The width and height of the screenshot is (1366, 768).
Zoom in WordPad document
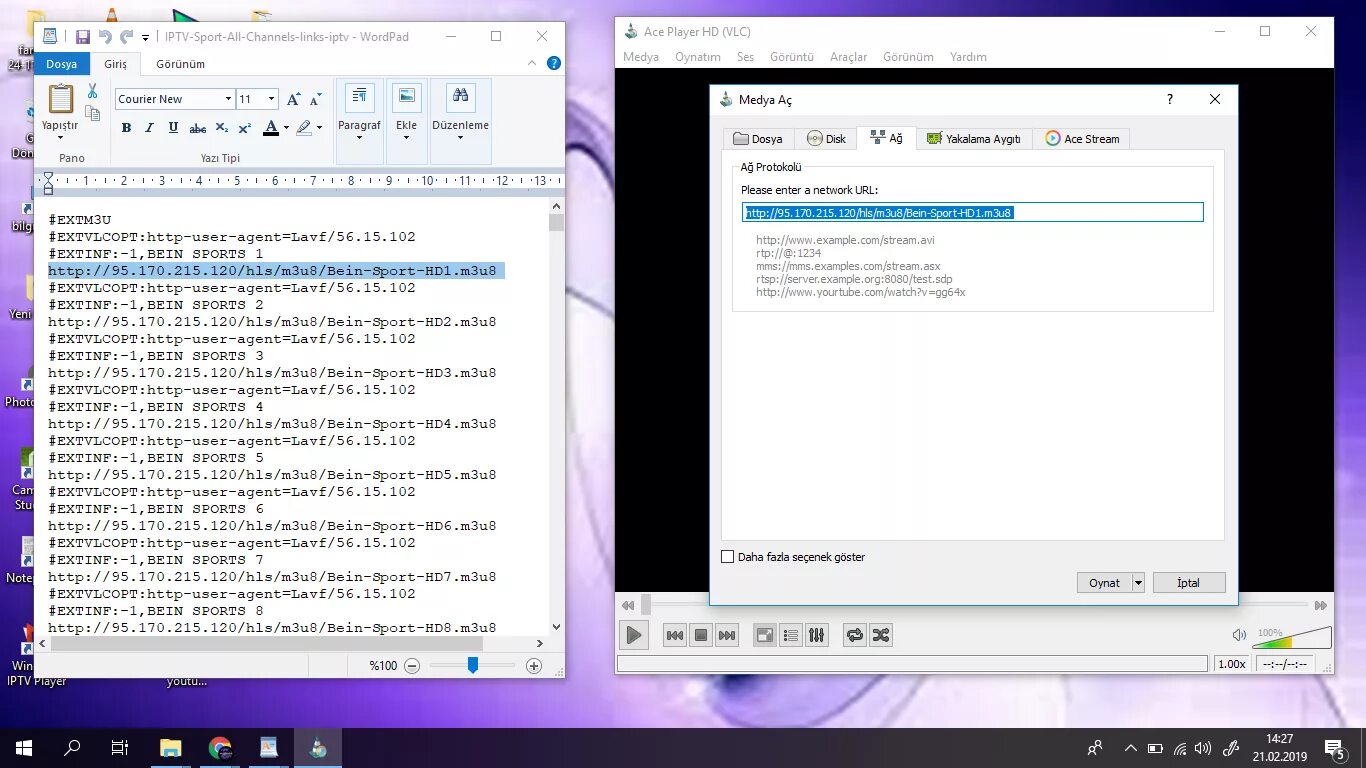534,666
